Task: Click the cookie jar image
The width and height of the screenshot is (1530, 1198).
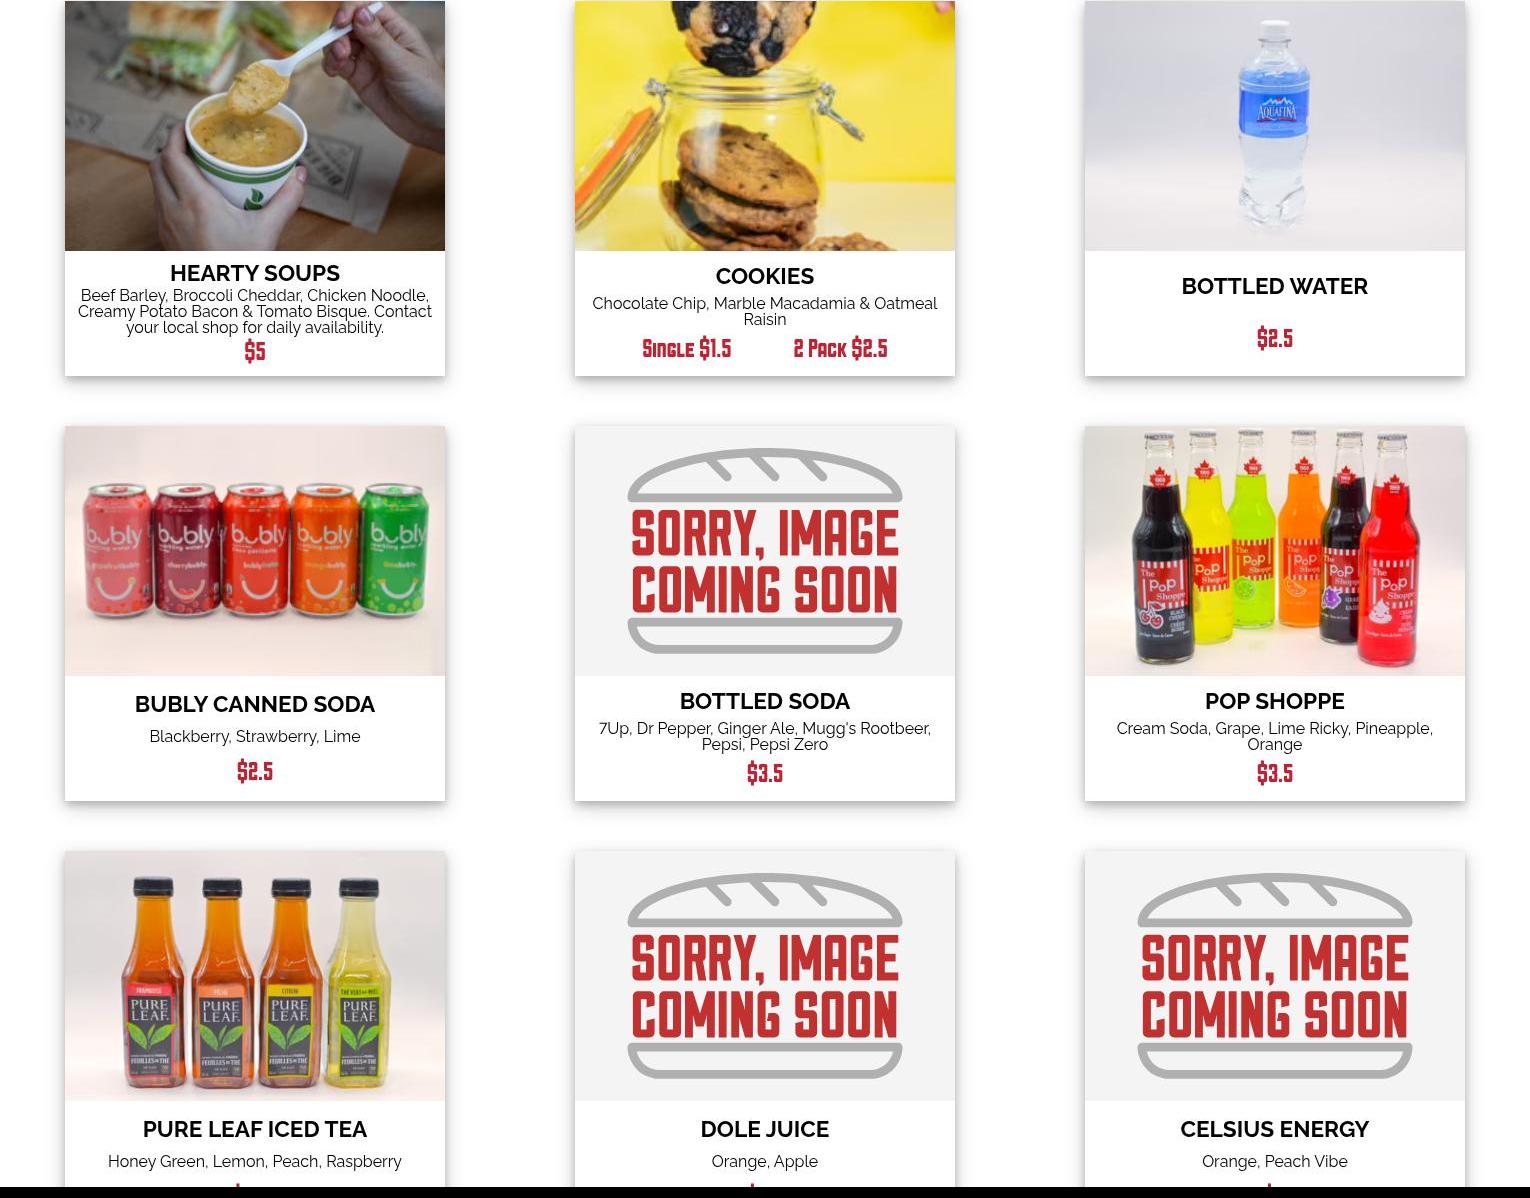Action: coord(765,125)
